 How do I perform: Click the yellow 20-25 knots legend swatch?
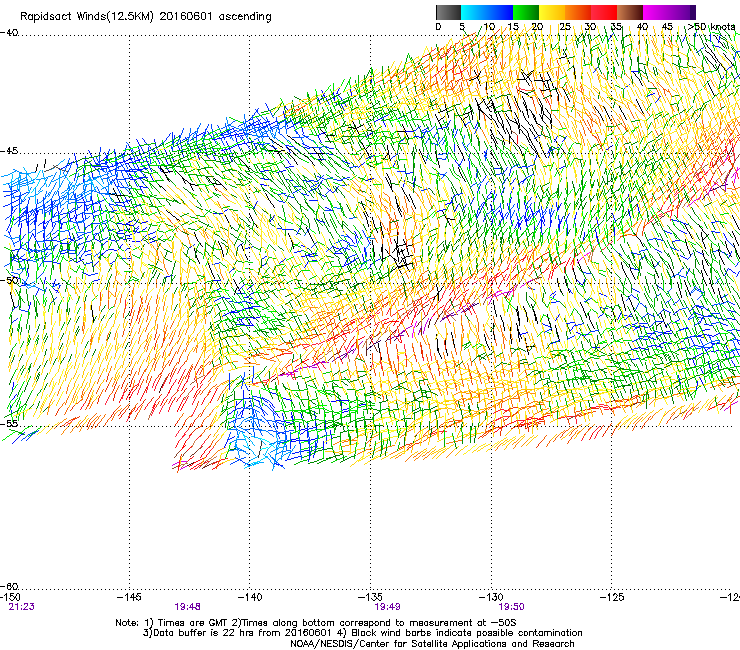tap(552, 12)
